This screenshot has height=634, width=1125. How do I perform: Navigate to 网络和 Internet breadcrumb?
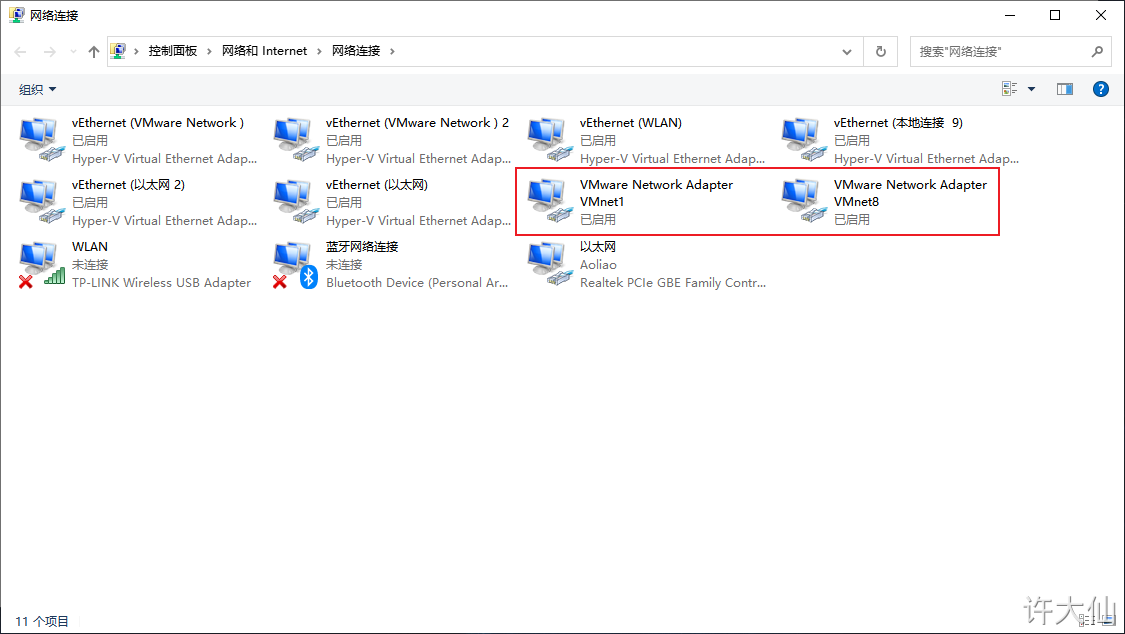pyautogui.click(x=265, y=51)
